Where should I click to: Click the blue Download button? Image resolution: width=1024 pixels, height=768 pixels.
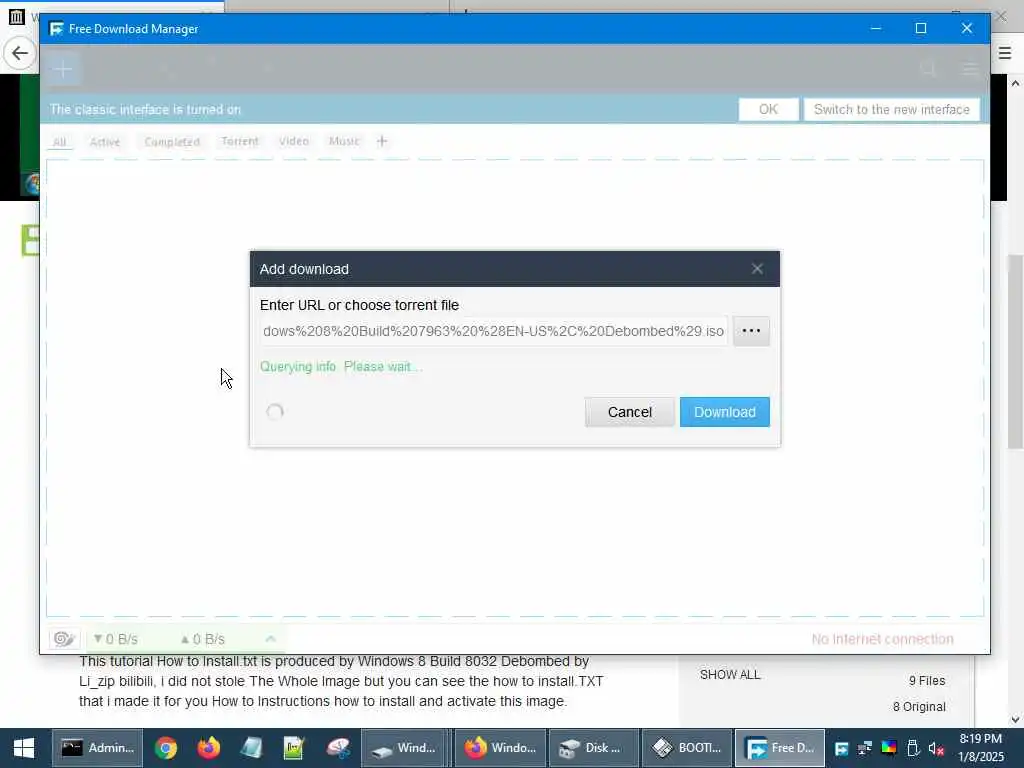724,412
